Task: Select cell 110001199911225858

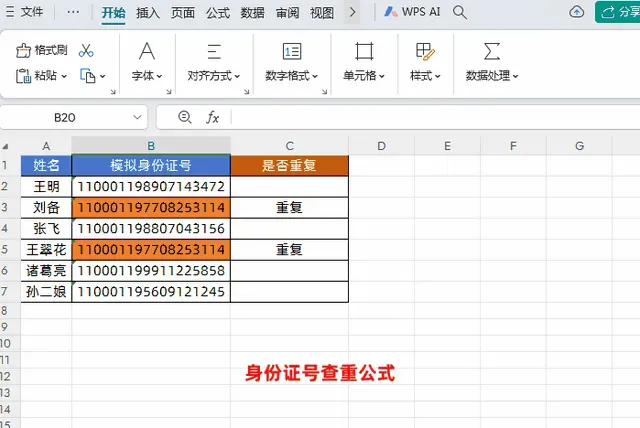Action: 151,271
